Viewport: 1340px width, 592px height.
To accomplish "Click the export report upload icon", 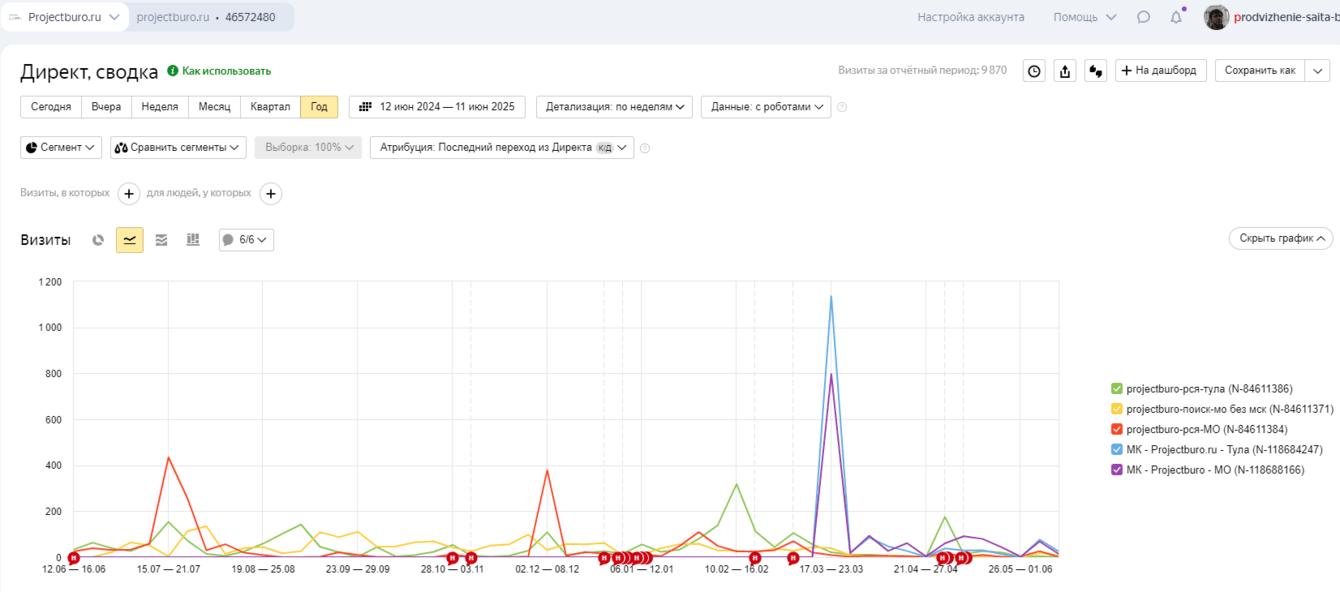I will [x=1065, y=71].
